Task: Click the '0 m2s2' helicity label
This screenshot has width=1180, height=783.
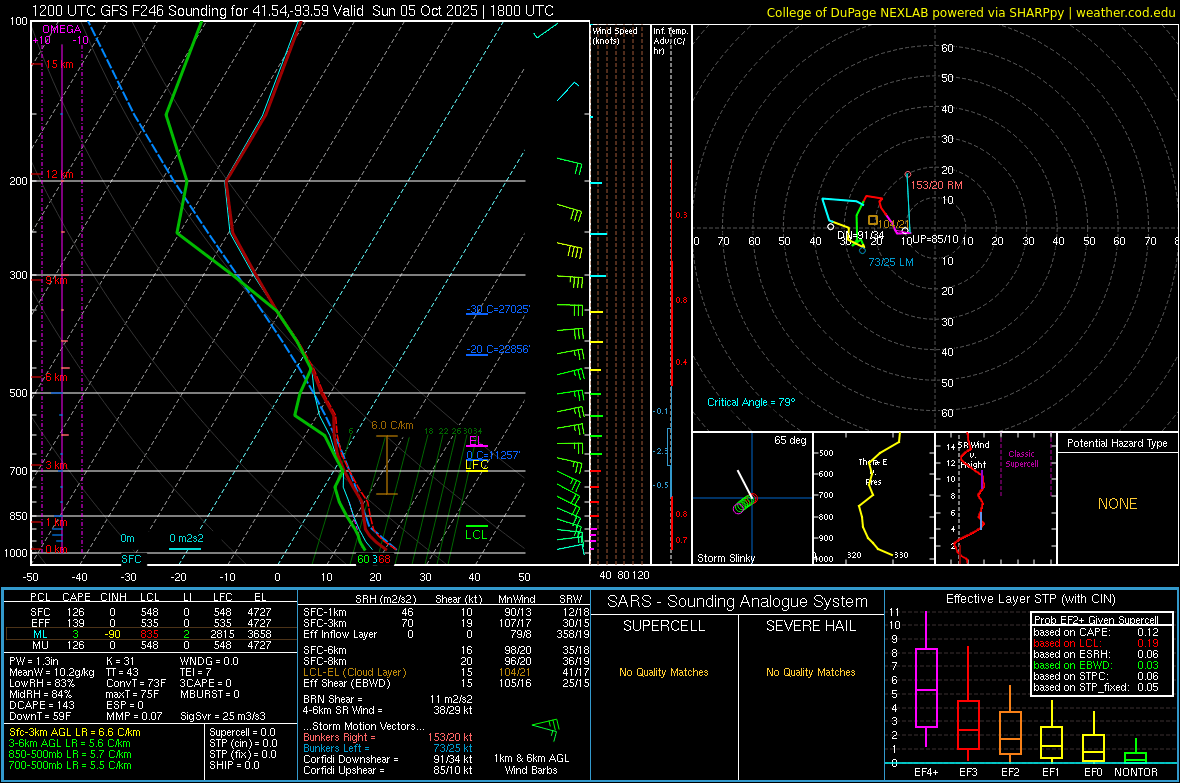Action: tap(186, 538)
